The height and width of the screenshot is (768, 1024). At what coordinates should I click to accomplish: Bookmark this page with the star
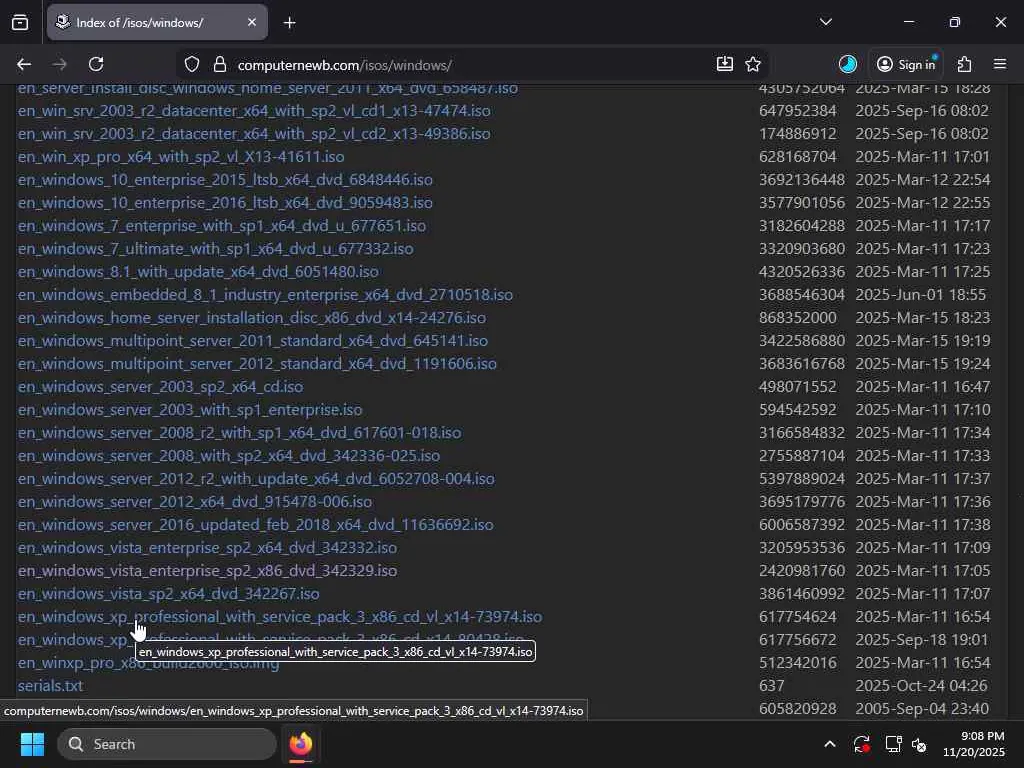(x=753, y=64)
